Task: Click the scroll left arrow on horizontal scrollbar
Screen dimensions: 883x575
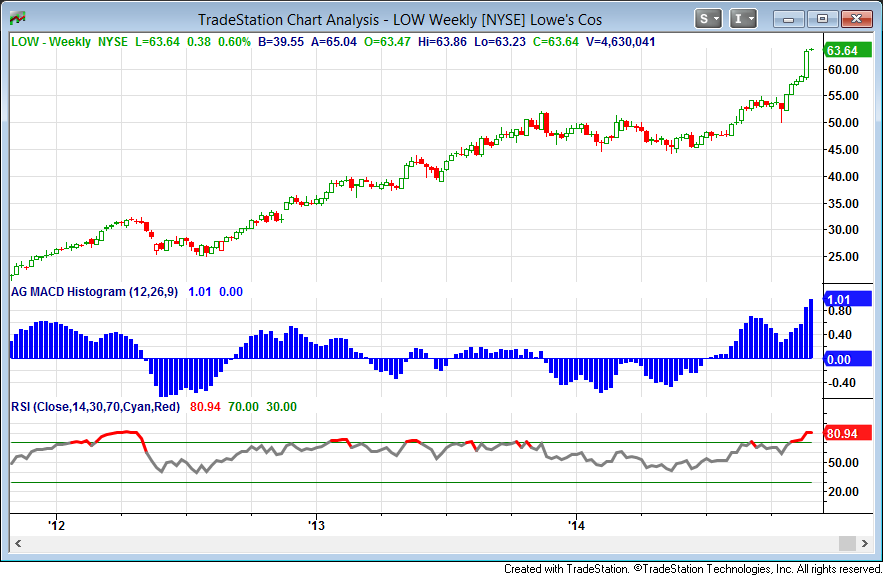Action: point(17,543)
